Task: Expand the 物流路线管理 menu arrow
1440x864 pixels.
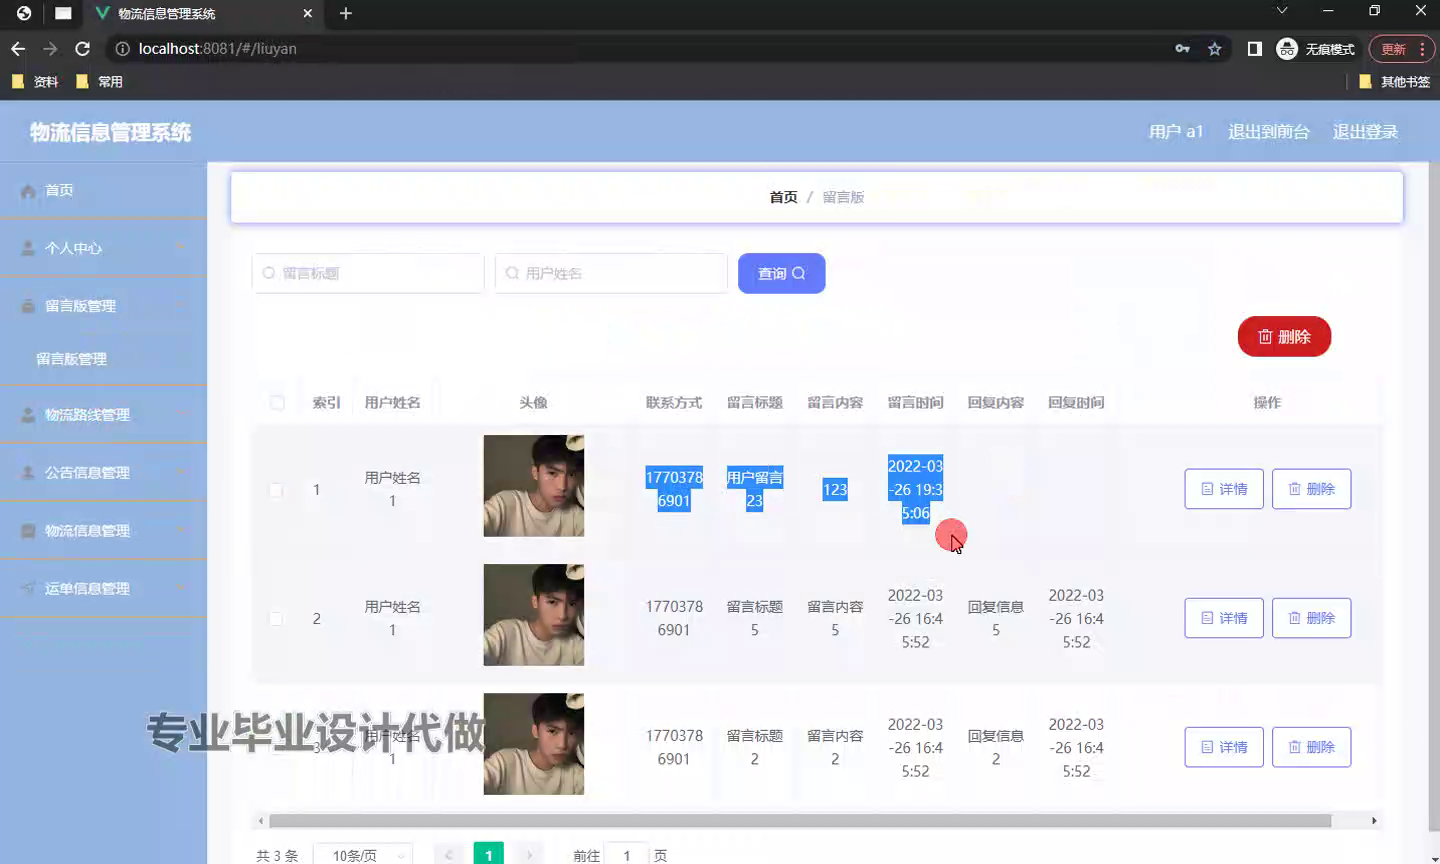Action: pyautogui.click(x=180, y=414)
